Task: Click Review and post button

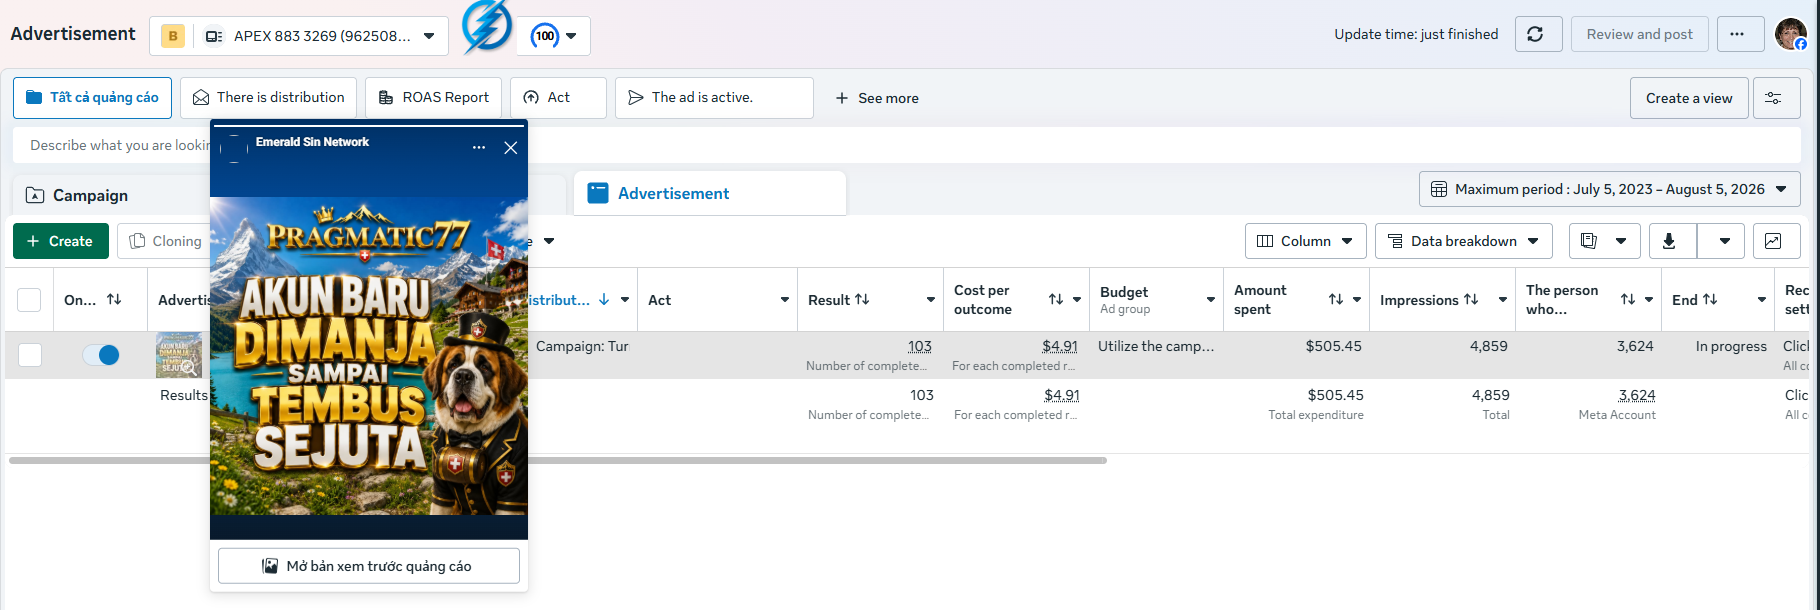Action: (x=1639, y=34)
